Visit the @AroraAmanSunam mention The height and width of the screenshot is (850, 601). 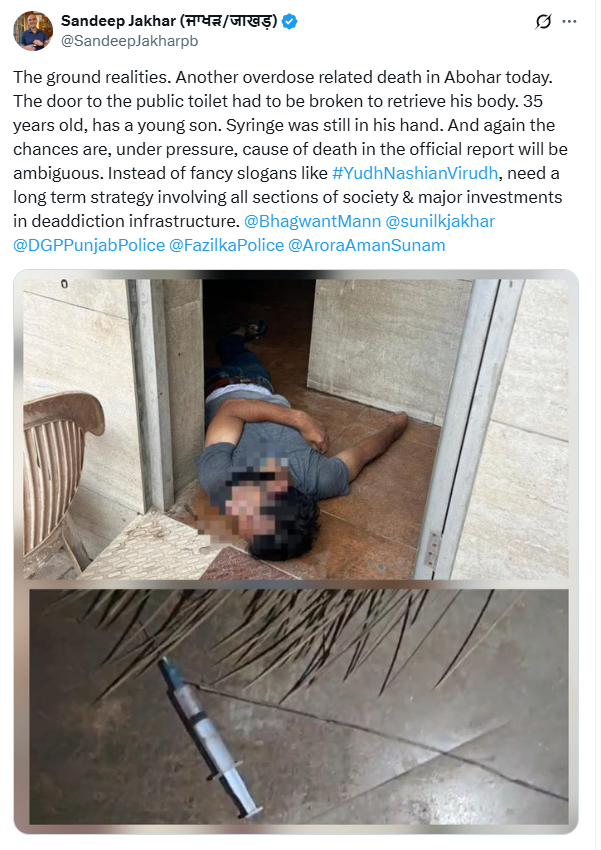click(x=366, y=245)
